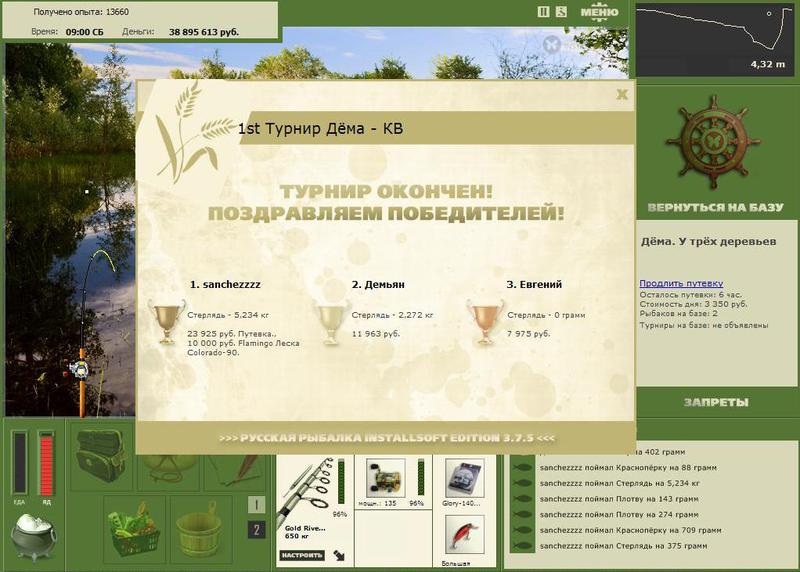The height and width of the screenshot is (572, 800).
Task: Click the rod durability bar at 96%
Action: click(x=341, y=482)
